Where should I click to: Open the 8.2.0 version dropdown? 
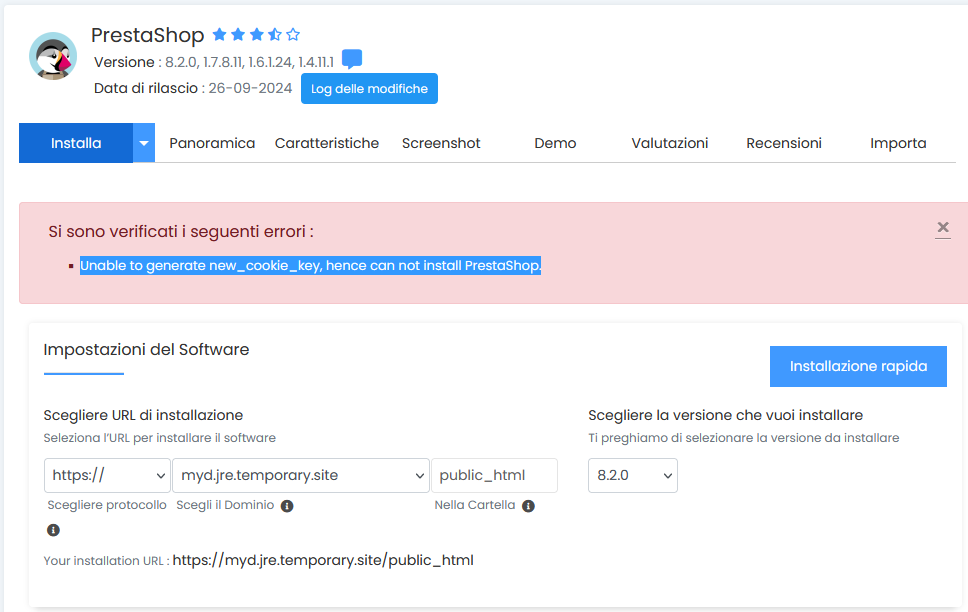[x=633, y=476]
